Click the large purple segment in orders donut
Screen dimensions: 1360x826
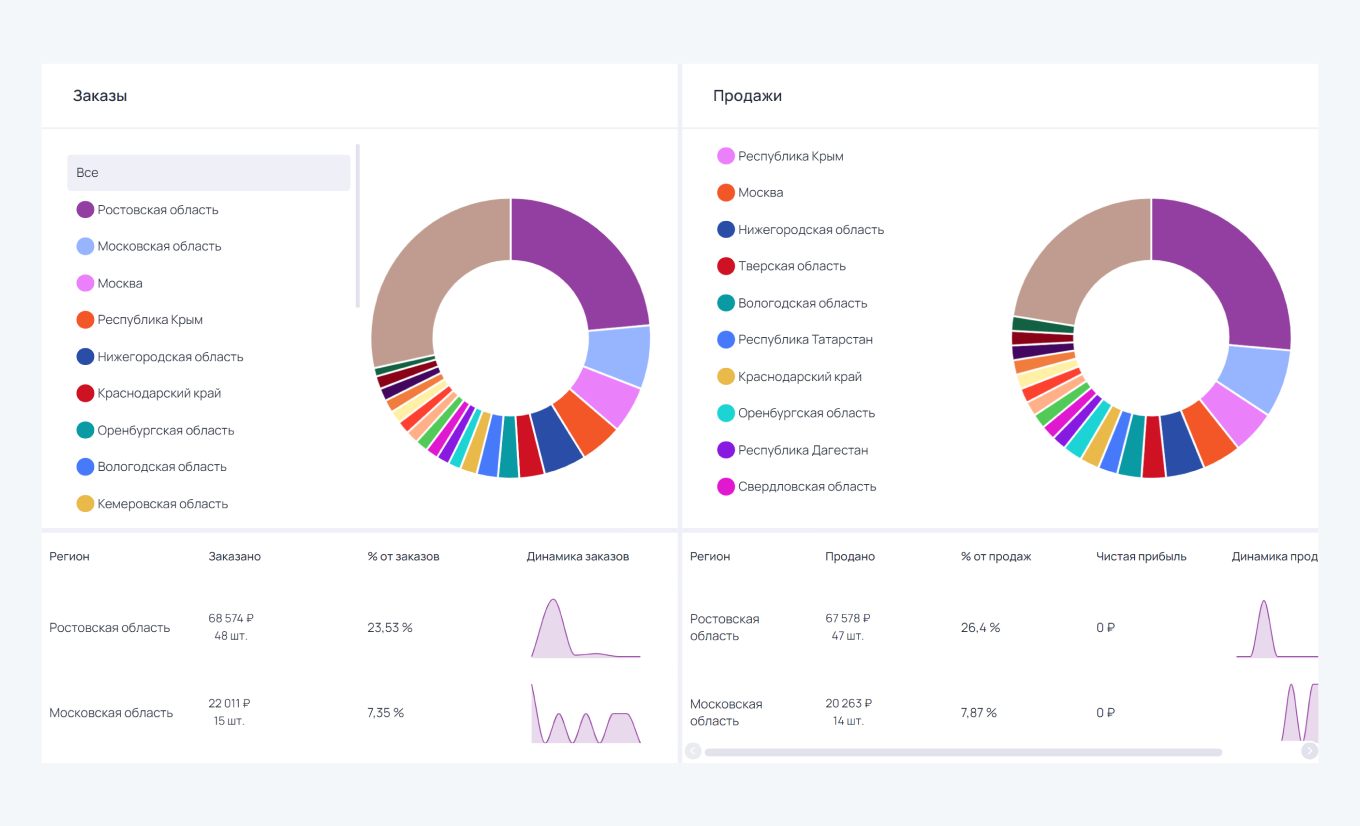[x=590, y=260]
